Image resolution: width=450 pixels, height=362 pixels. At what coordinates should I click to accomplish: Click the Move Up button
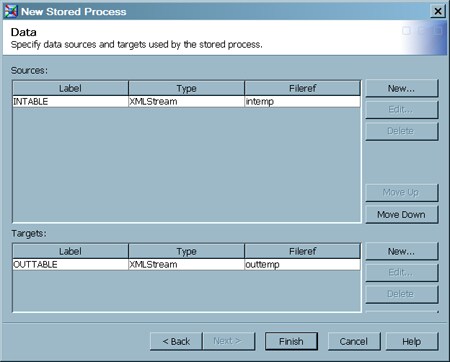click(x=401, y=192)
